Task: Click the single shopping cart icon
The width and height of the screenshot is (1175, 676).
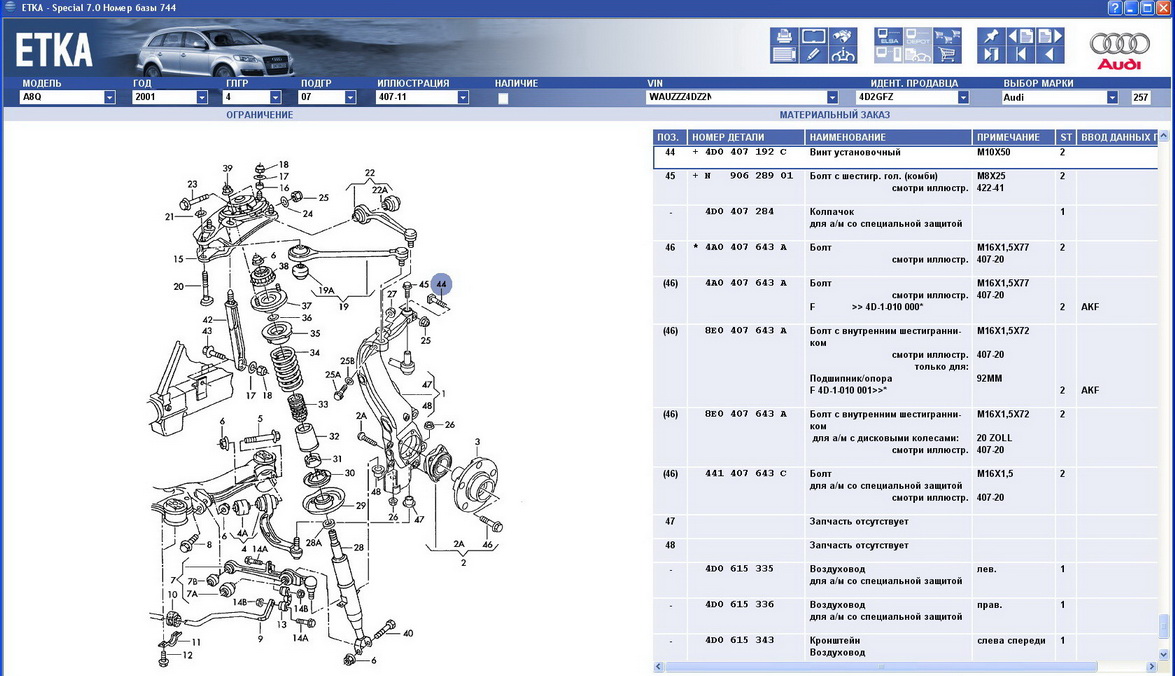Action: (947, 55)
